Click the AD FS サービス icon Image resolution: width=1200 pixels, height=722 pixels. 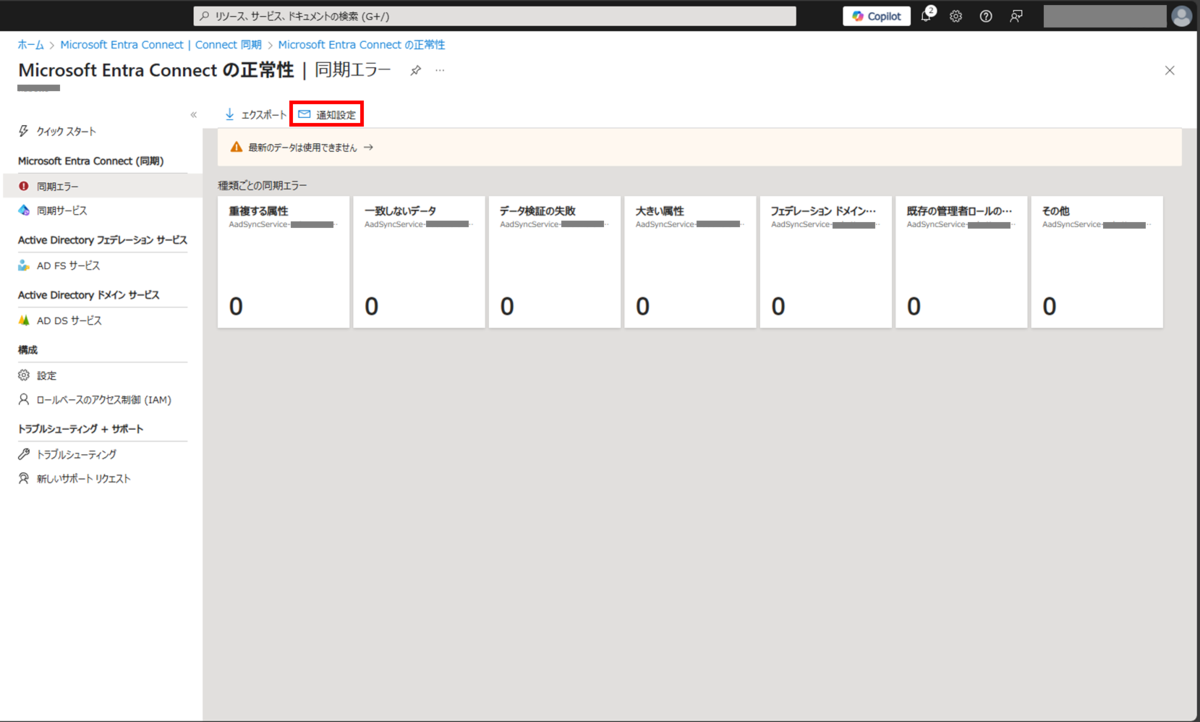pos(24,266)
